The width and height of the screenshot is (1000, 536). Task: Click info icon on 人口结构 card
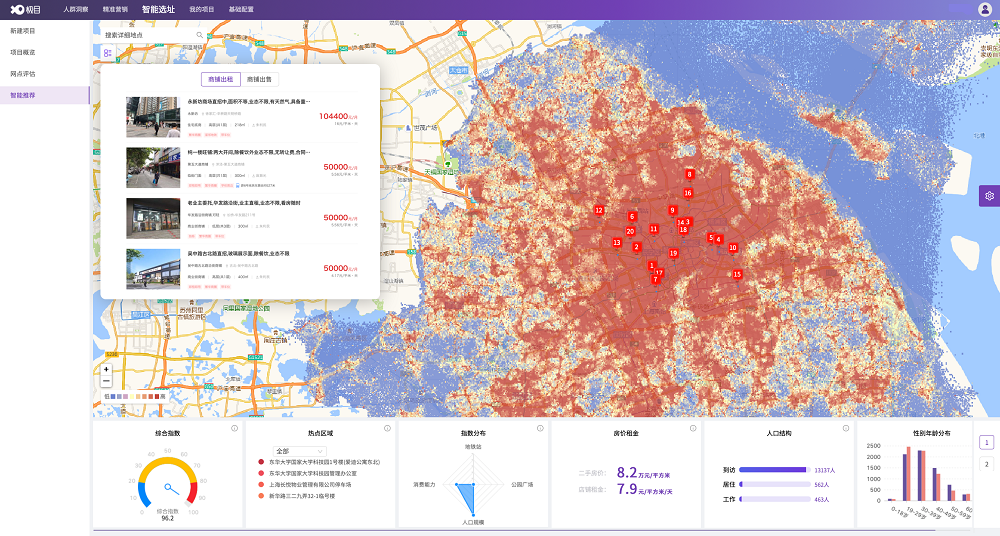click(x=845, y=428)
